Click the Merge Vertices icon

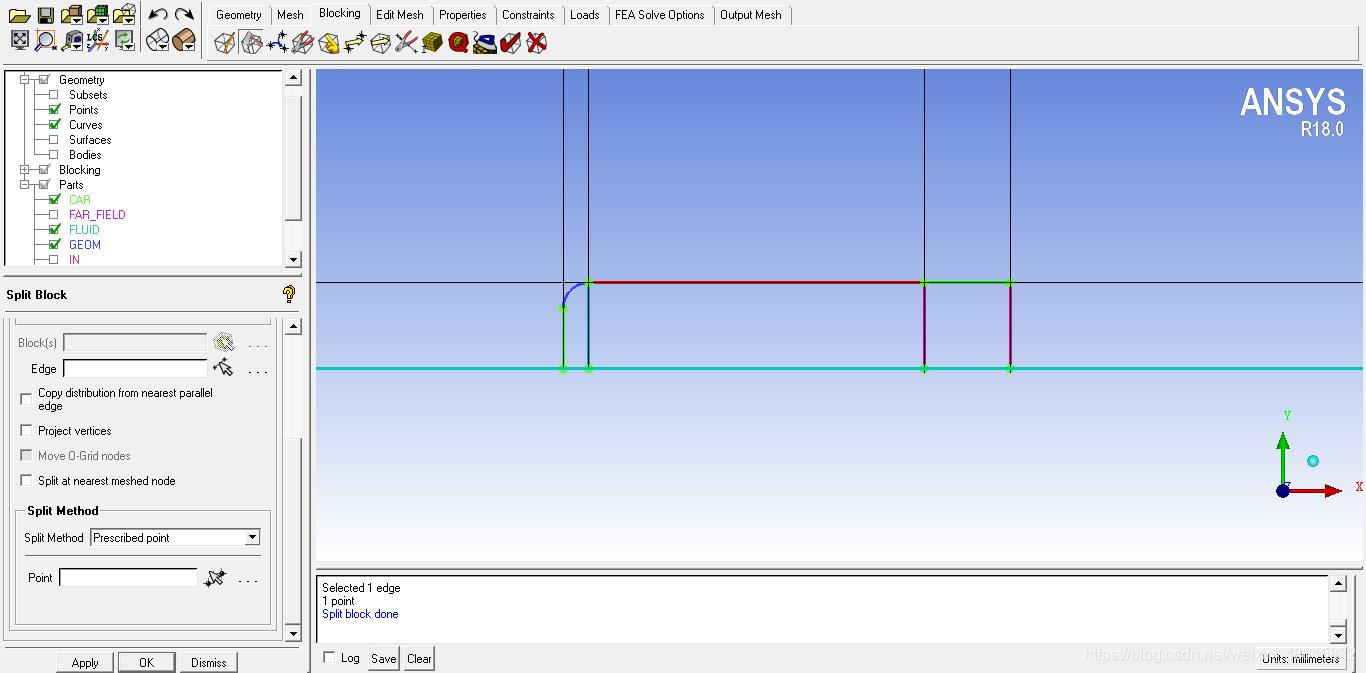(277, 42)
